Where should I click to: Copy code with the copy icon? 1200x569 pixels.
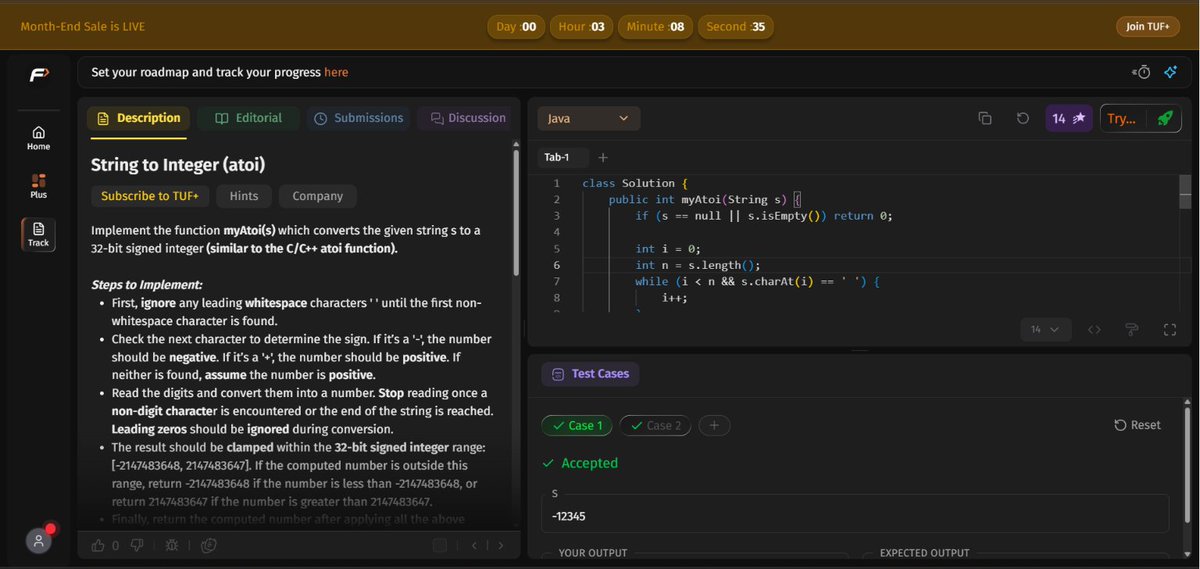click(985, 118)
